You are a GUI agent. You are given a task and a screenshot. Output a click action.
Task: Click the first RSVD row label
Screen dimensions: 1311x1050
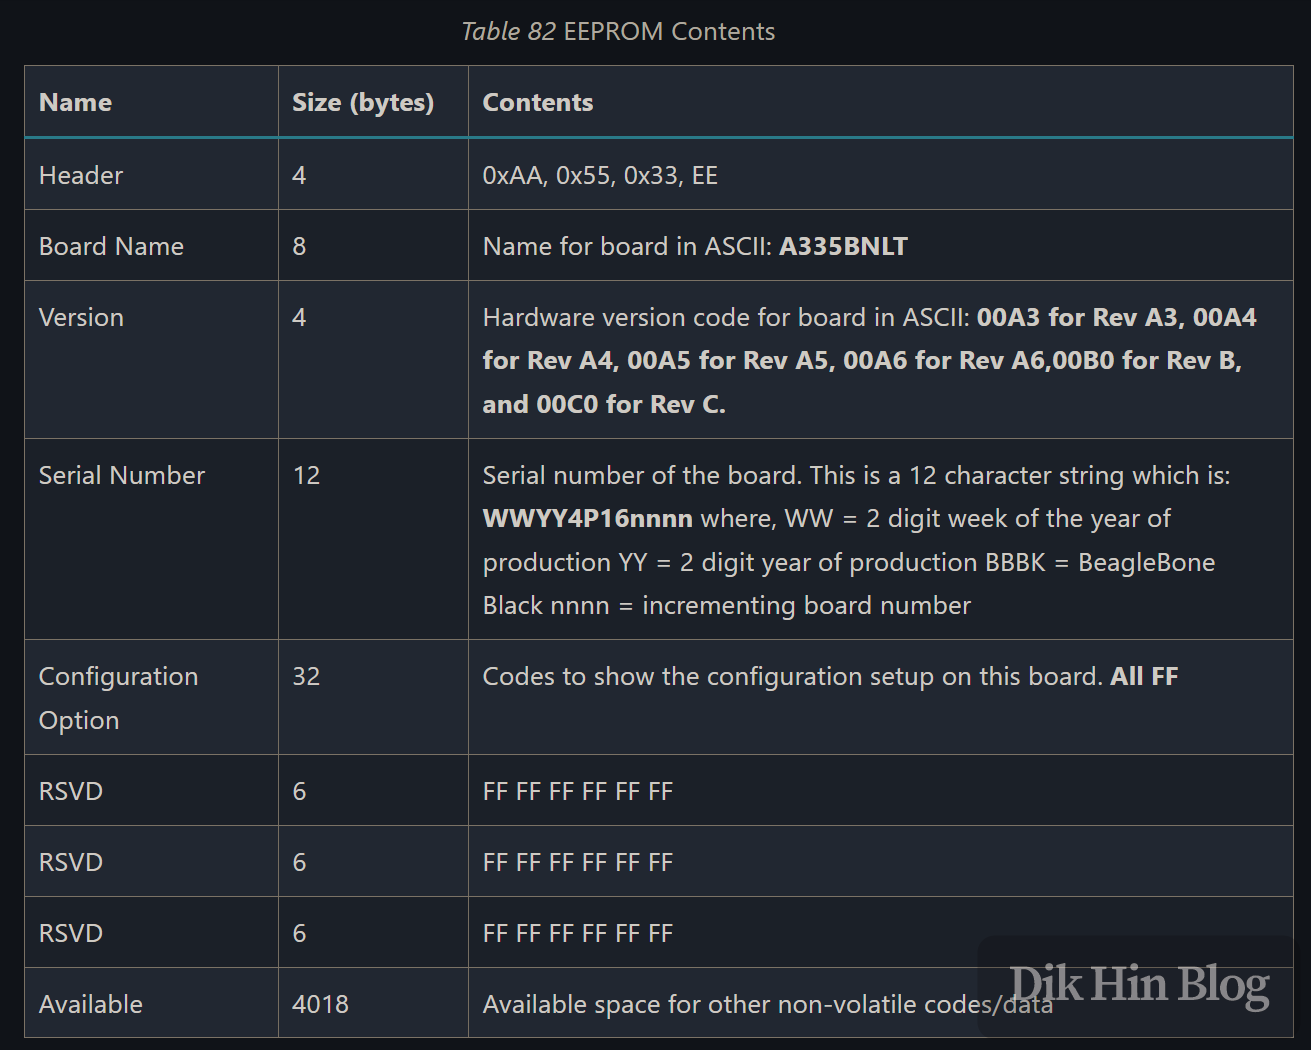pos(70,790)
